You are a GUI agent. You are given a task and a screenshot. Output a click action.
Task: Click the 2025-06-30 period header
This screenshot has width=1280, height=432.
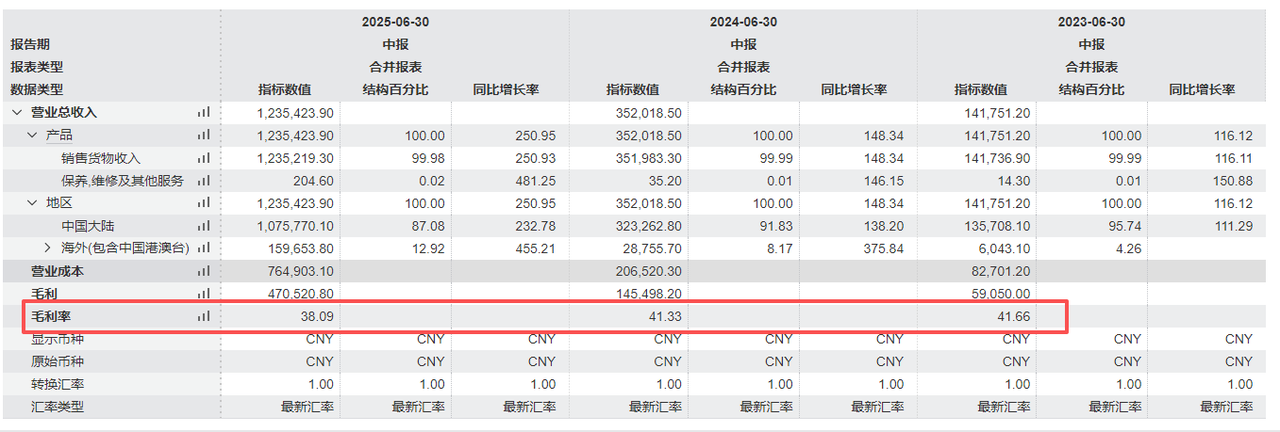395,22
